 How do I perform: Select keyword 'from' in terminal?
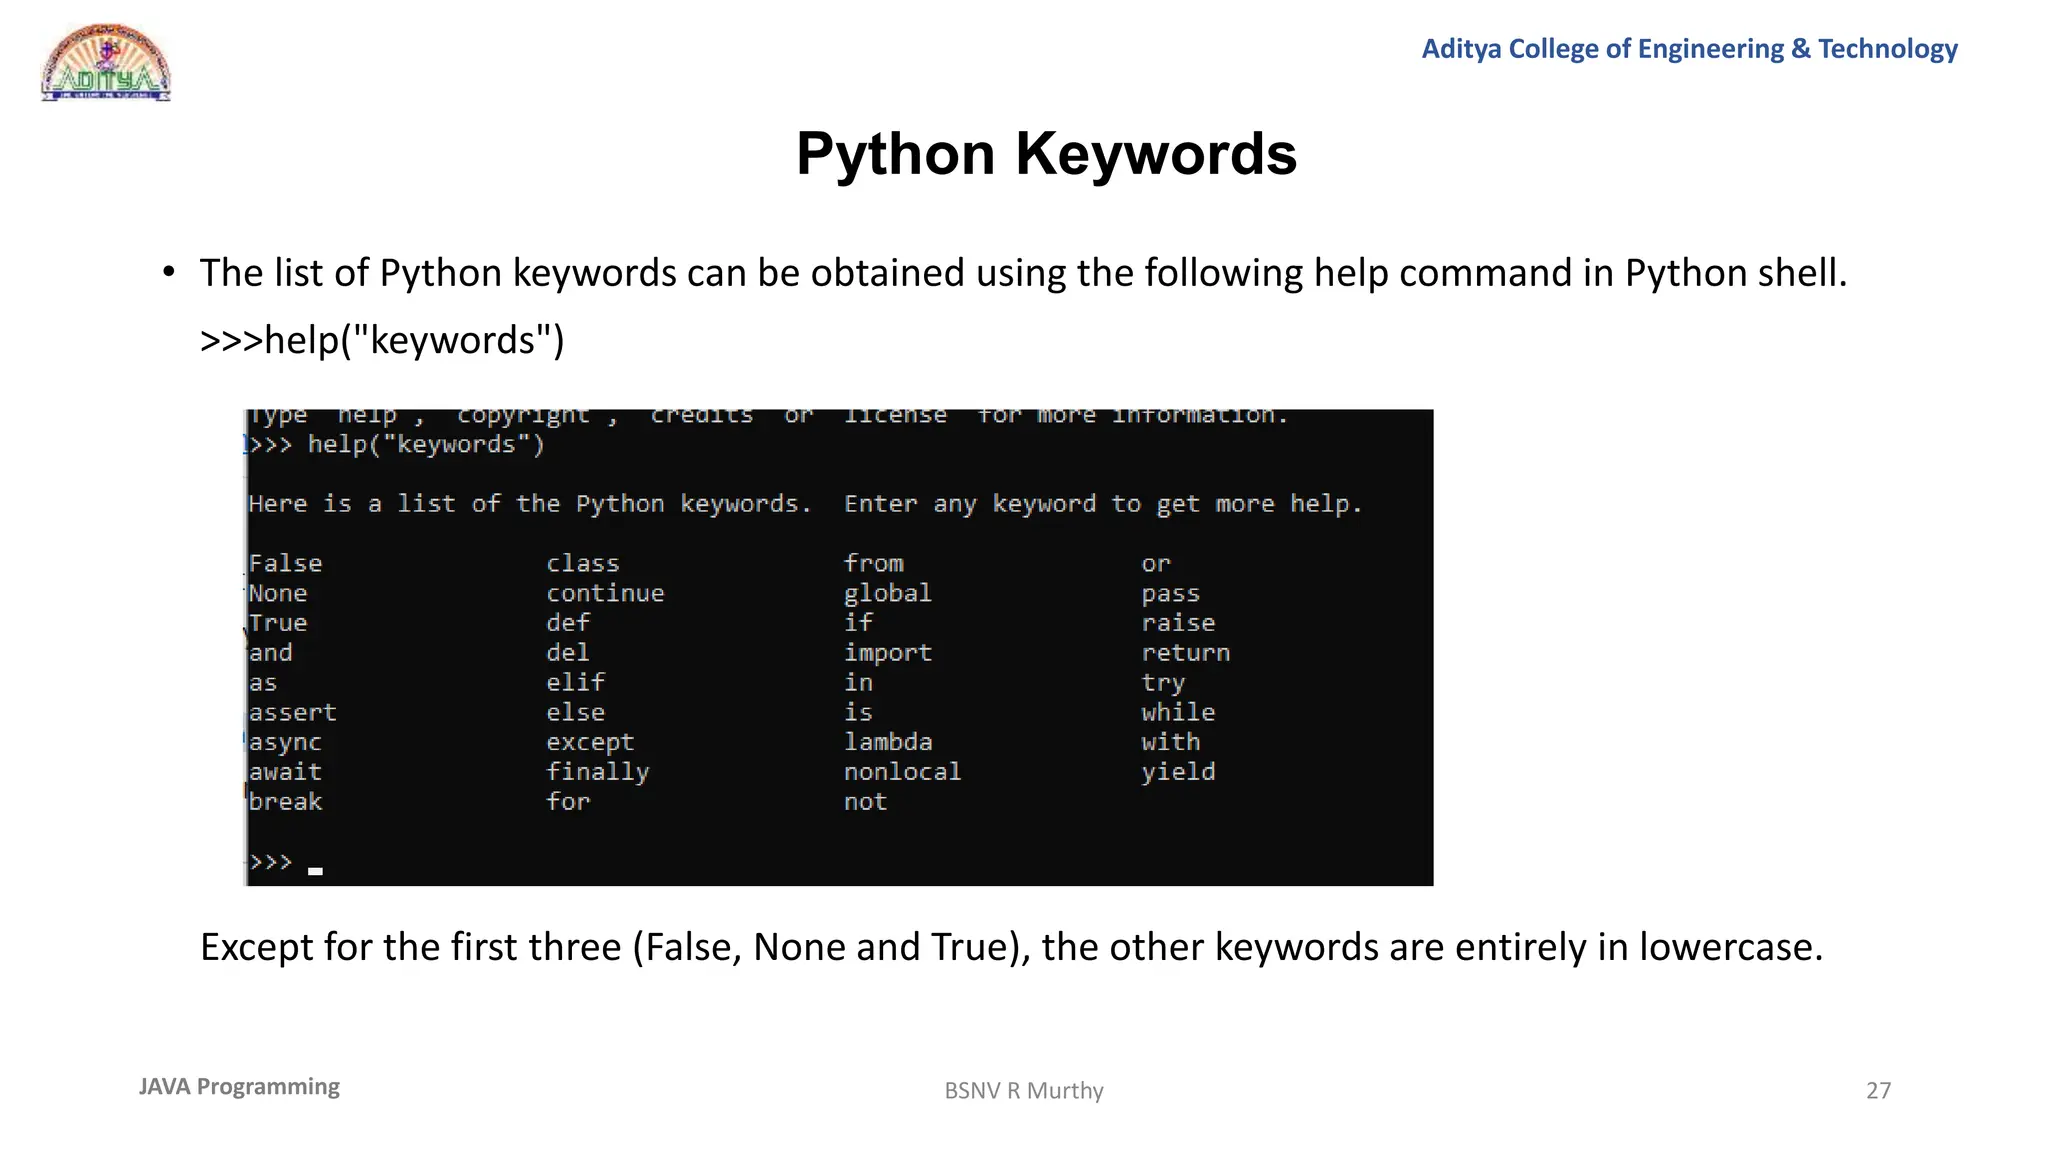pyautogui.click(x=874, y=563)
